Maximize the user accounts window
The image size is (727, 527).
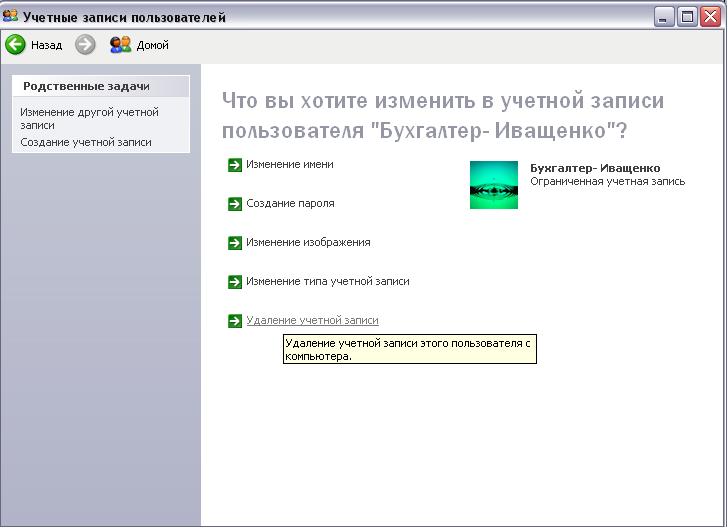687,17
